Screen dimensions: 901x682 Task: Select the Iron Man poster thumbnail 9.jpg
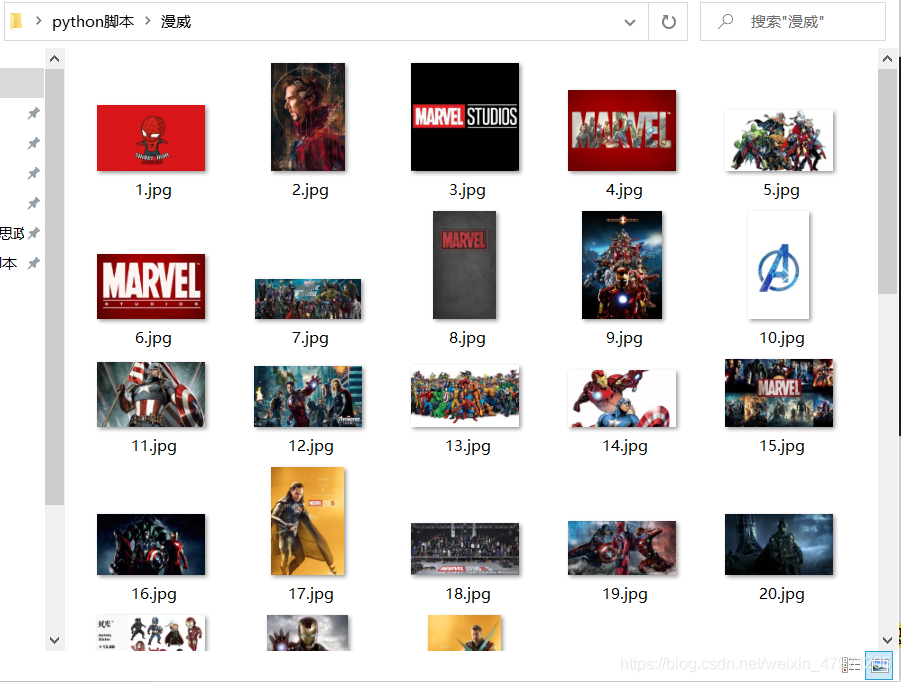pyautogui.click(x=622, y=265)
